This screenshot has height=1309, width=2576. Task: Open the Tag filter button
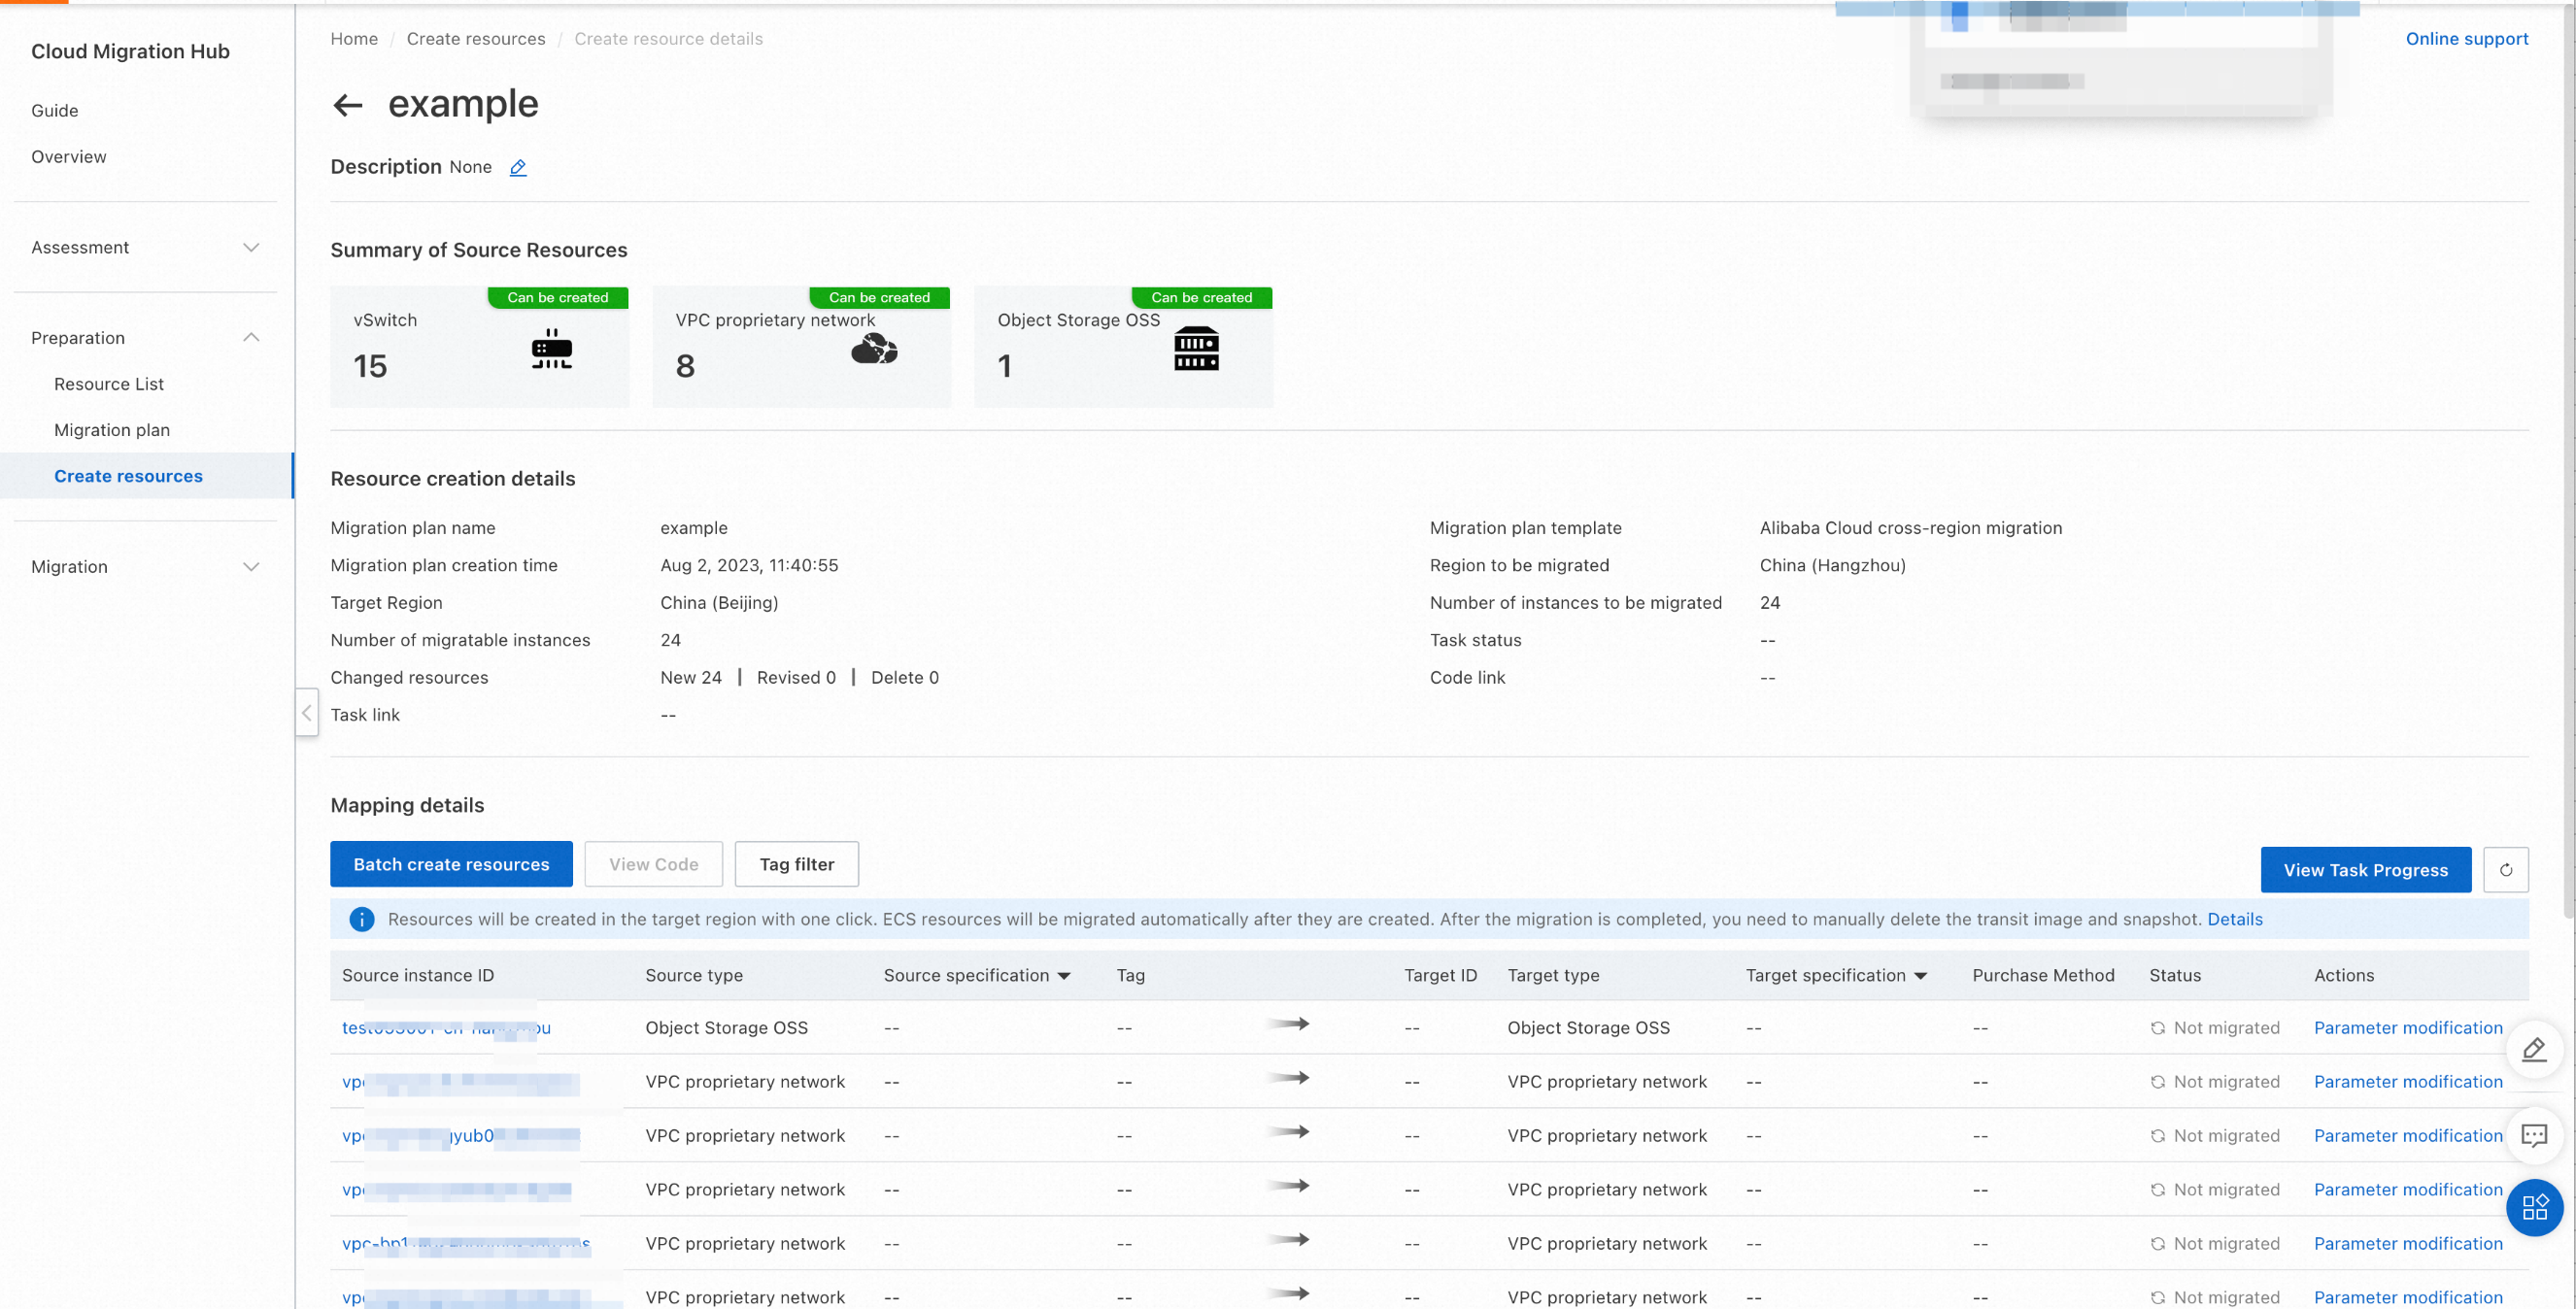[x=796, y=864]
